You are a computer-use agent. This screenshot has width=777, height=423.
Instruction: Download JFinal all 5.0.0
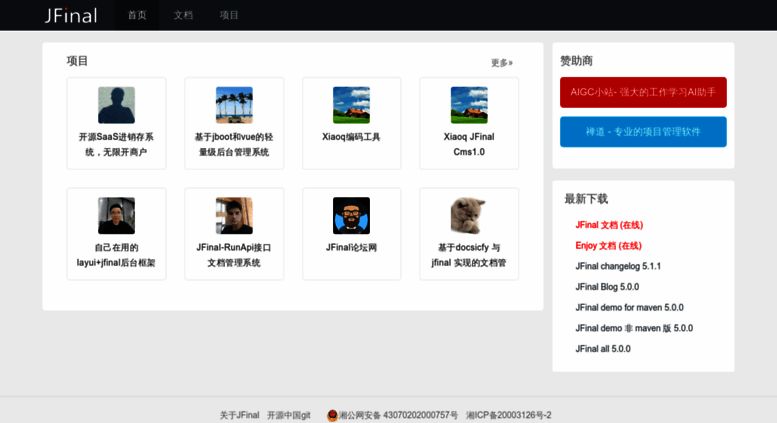(603, 349)
